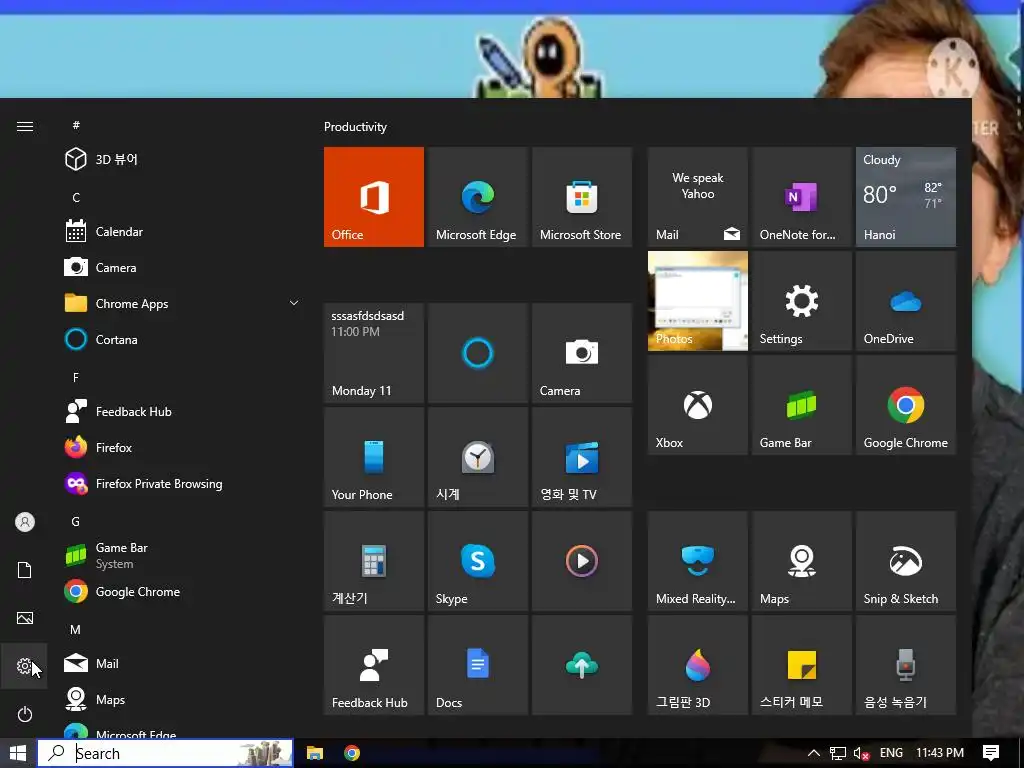1024x768 pixels.
Task: Click the G section header
Action: (76, 522)
